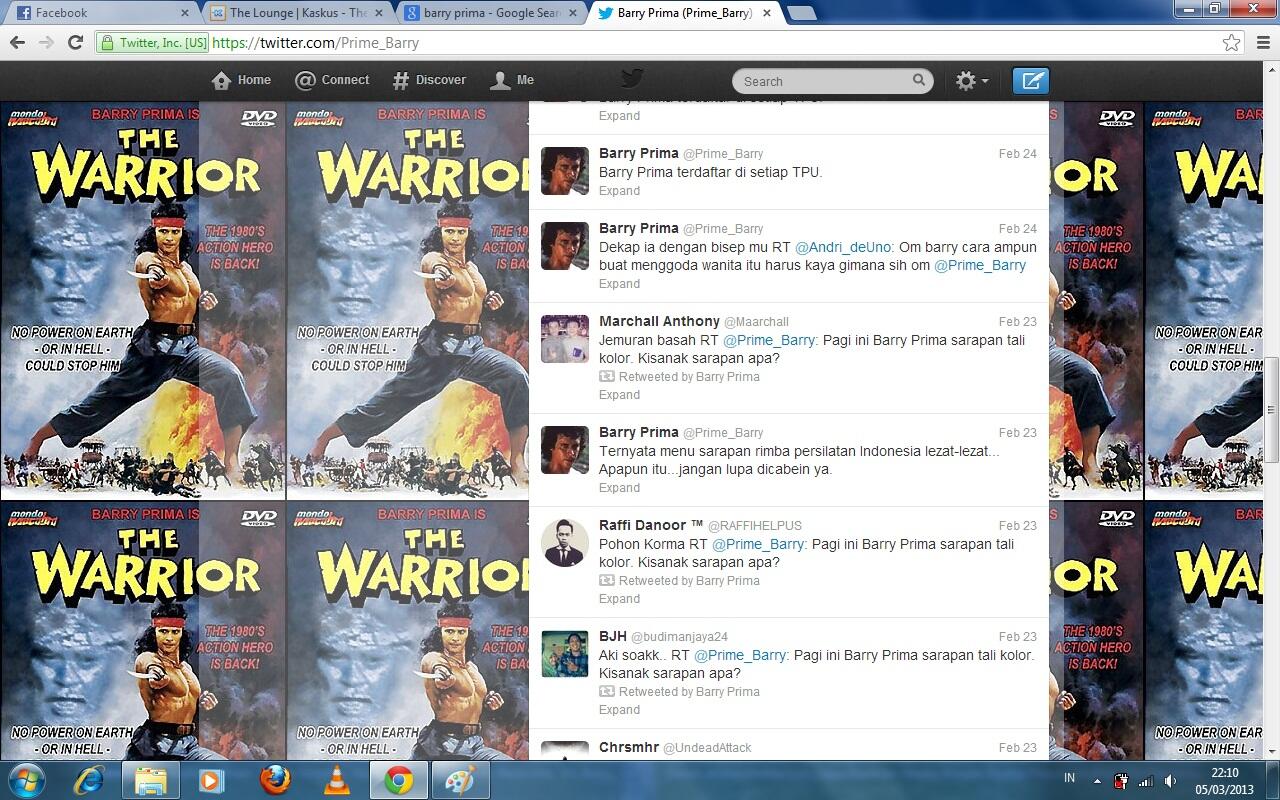Screen dimensions: 1280x800
Task: Compose a new tweet
Action: point(1030,80)
